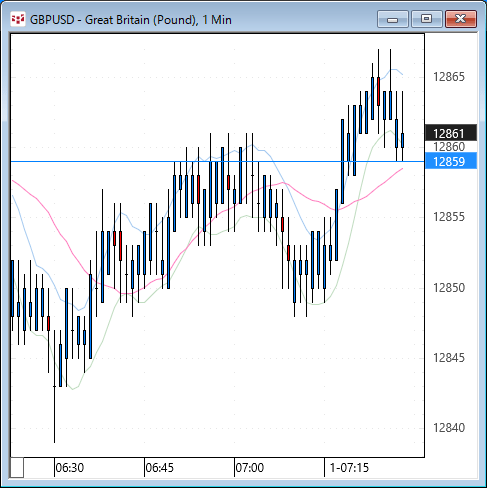The image size is (487, 488).
Task: Click the 07:00 time axis label
Action: 250,468
